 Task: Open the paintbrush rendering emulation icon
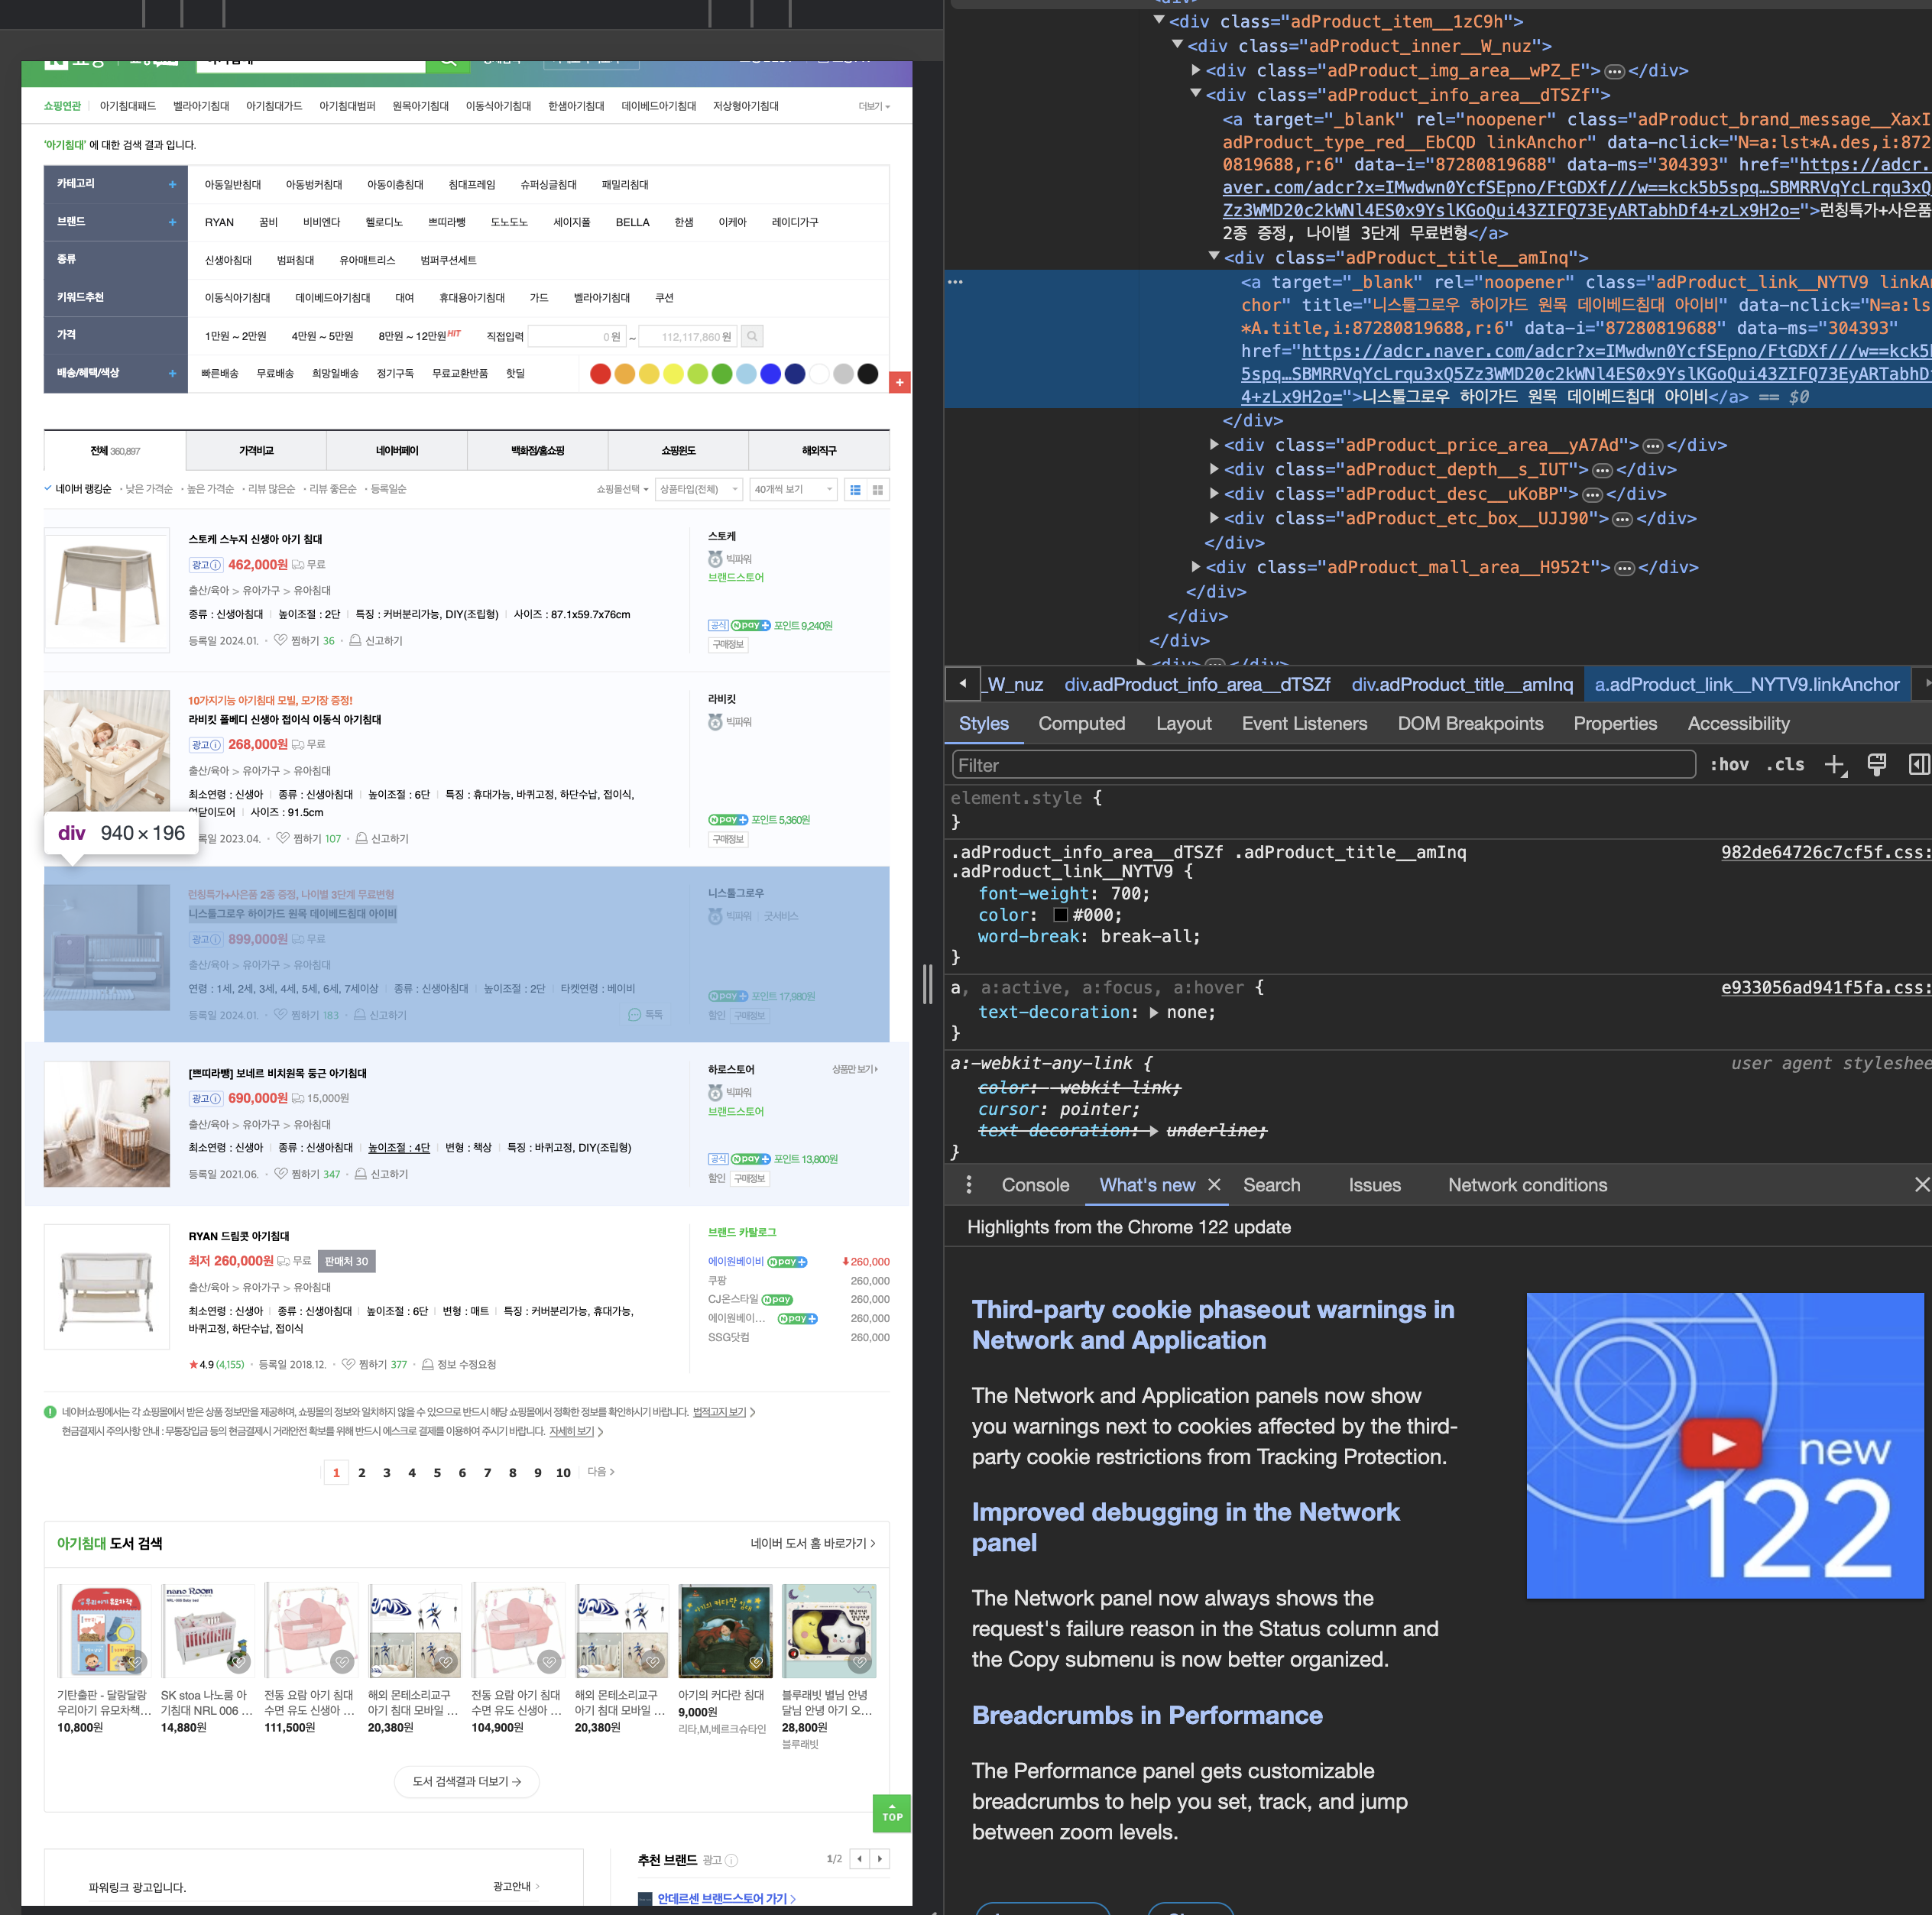click(x=1876, y=765)
